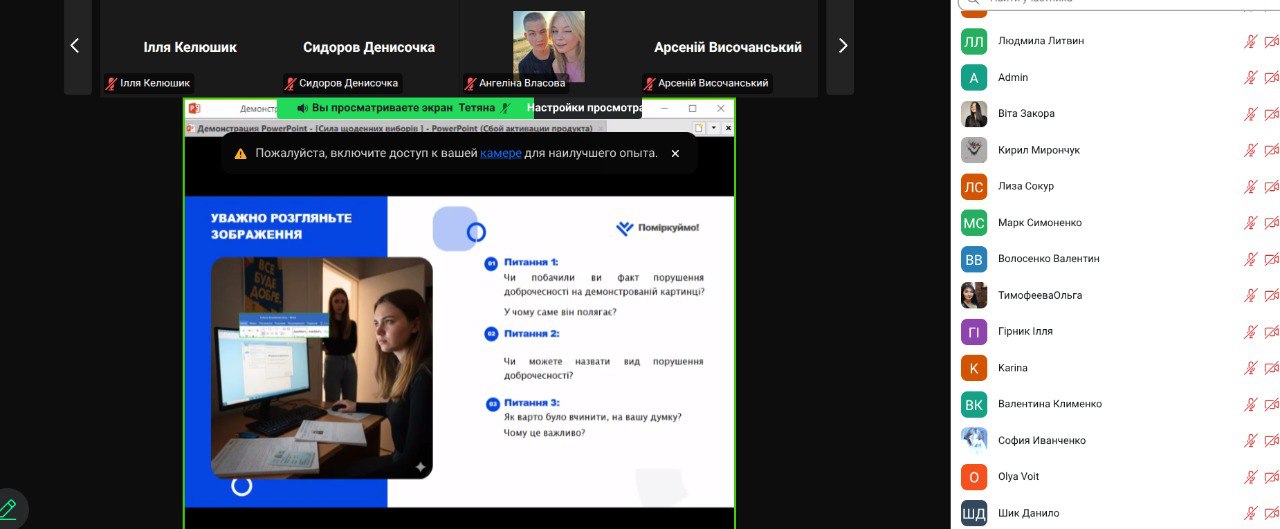Open dropdown arrow in PowerPoint title bar
1280x529 pixels.
pyautogui.click(x=713, y=128)
